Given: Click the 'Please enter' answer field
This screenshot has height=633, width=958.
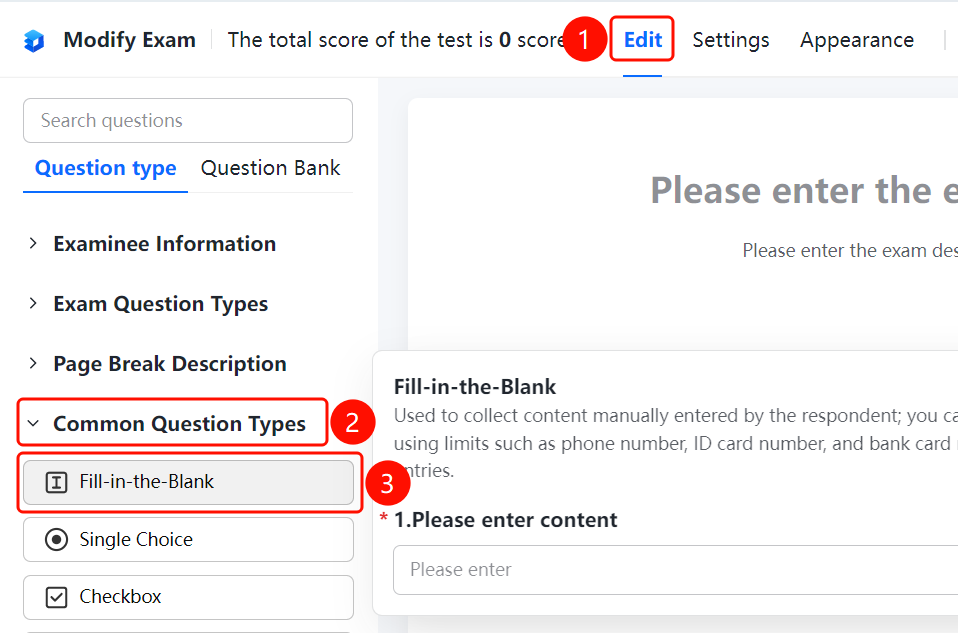Looking at the screenshot, I should [675, 569].
